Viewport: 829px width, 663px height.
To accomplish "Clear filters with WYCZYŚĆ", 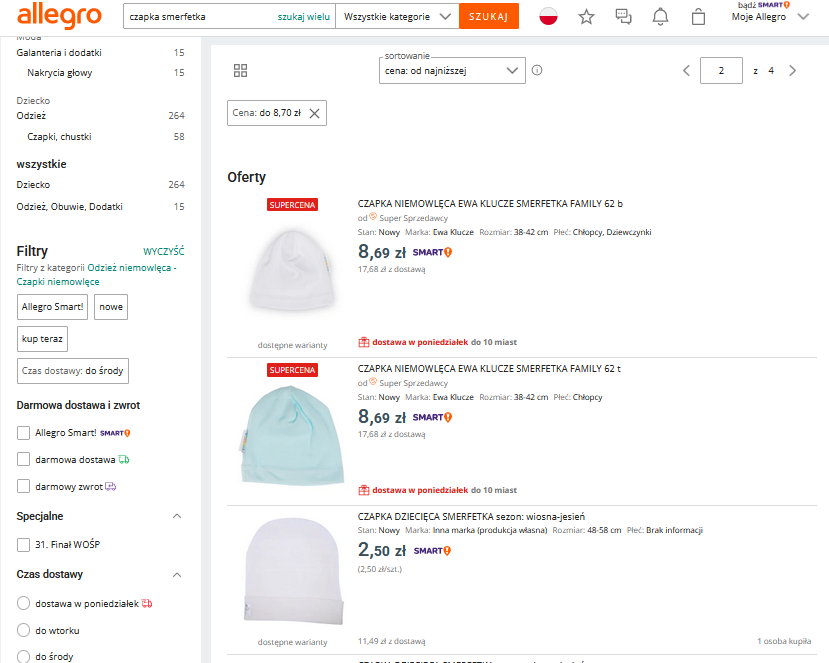I will click(163, 251).
